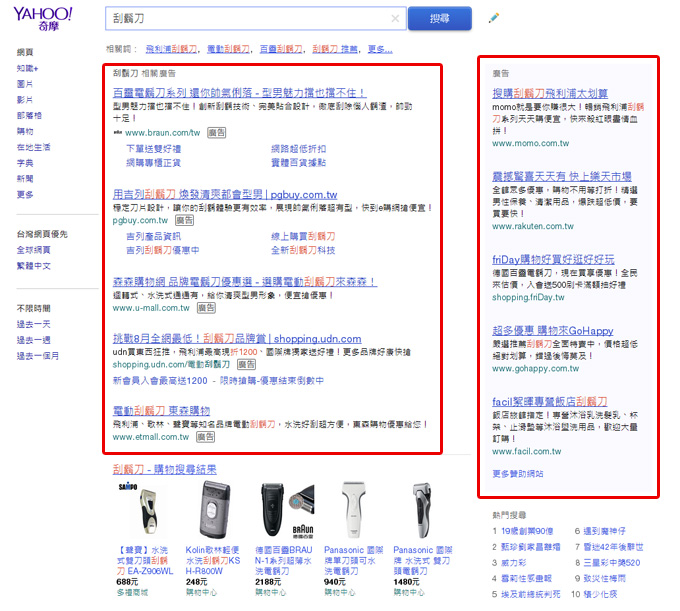
Task: Open hot search number 3 威力彩
Action: coord(513,563)
